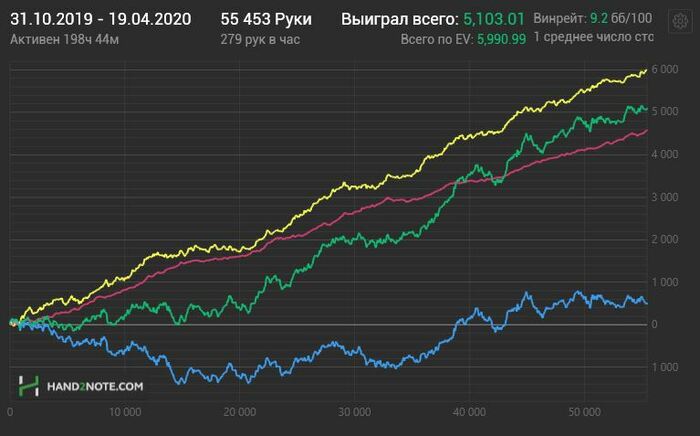Click the '55 453 Руки' hands count

266,19
